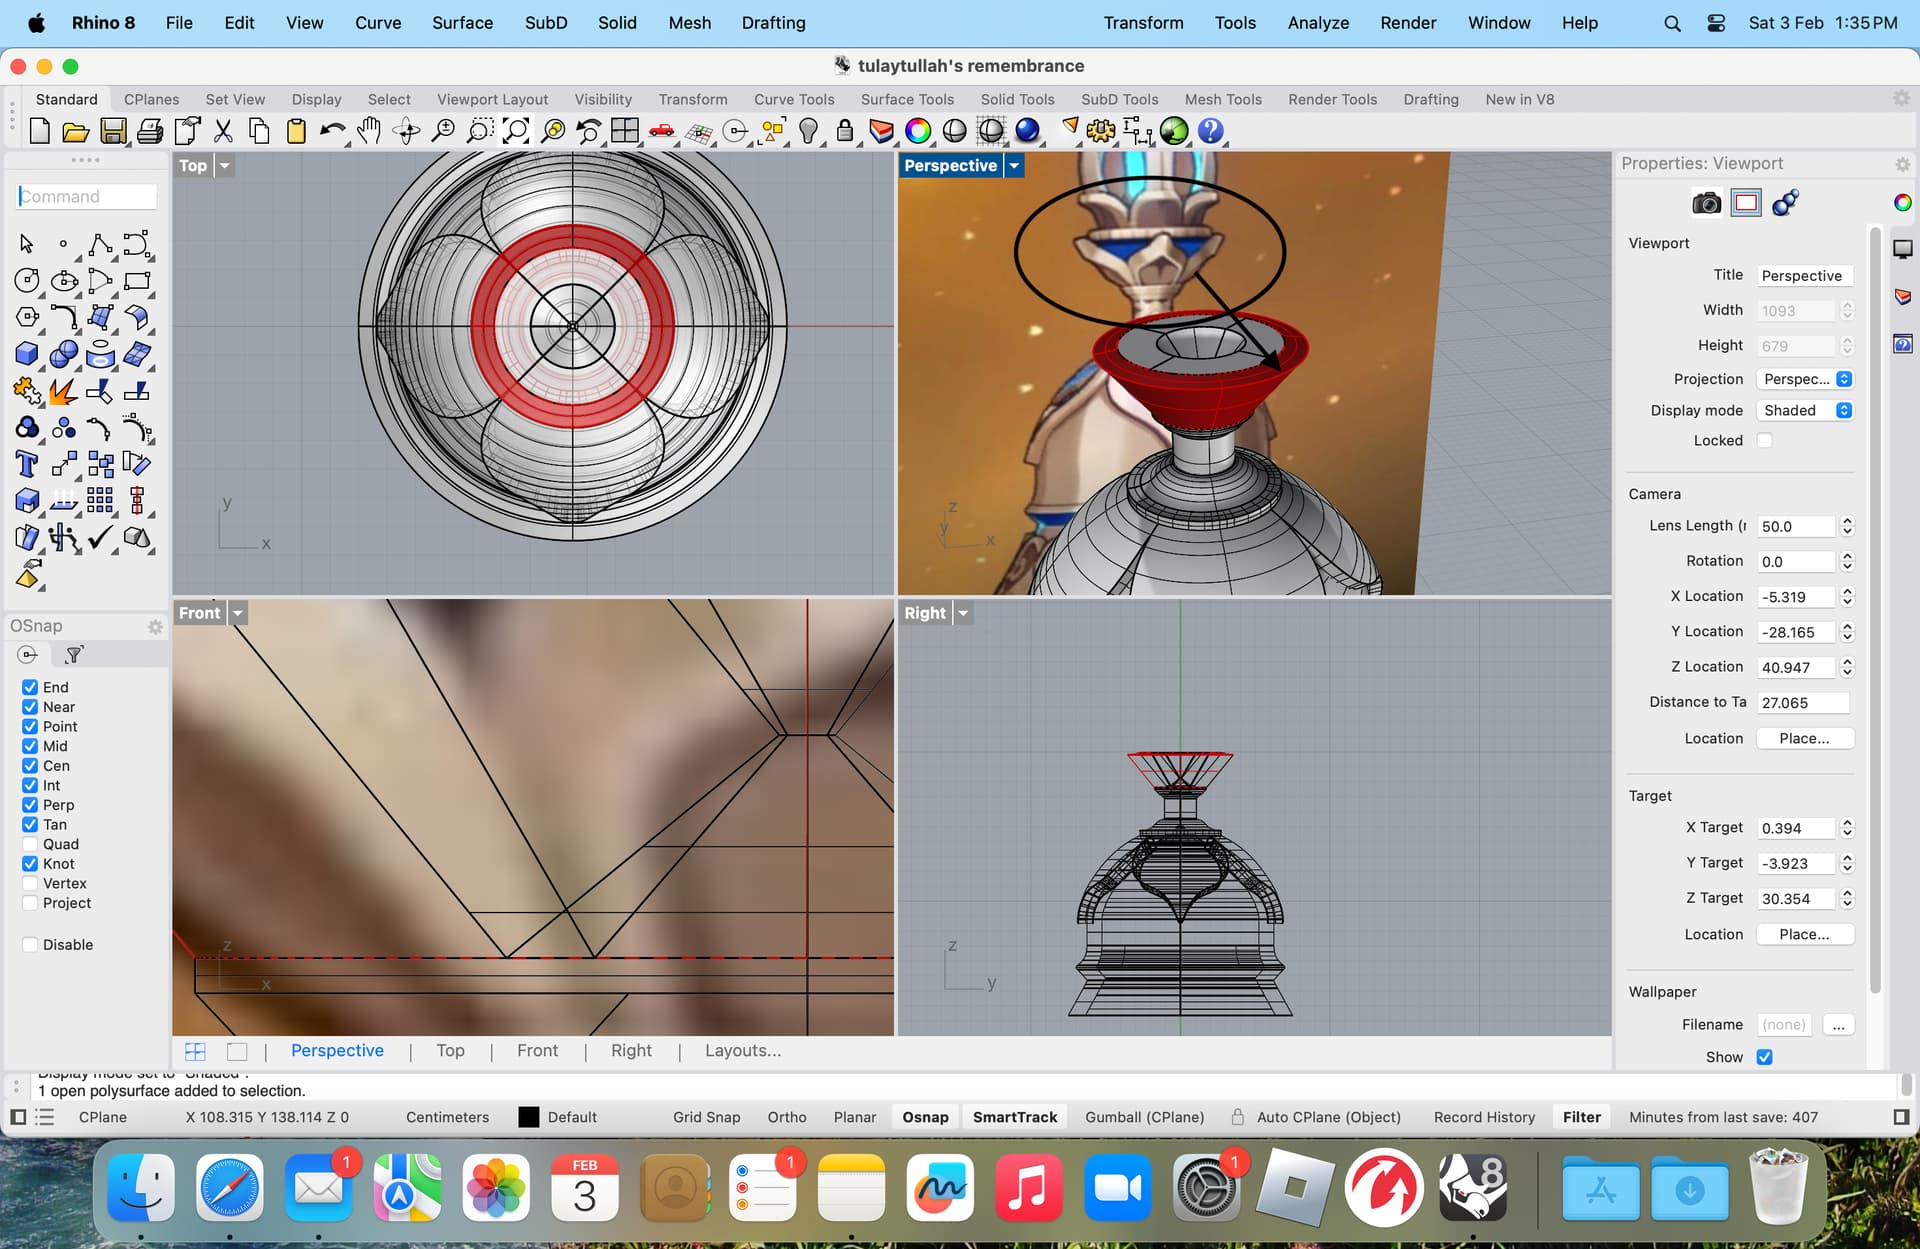Image resolution: width=1920 pixels, height=1249 pixels.
Task: Select the Top viewport tab at bottom
Action: click(450, 1050)
